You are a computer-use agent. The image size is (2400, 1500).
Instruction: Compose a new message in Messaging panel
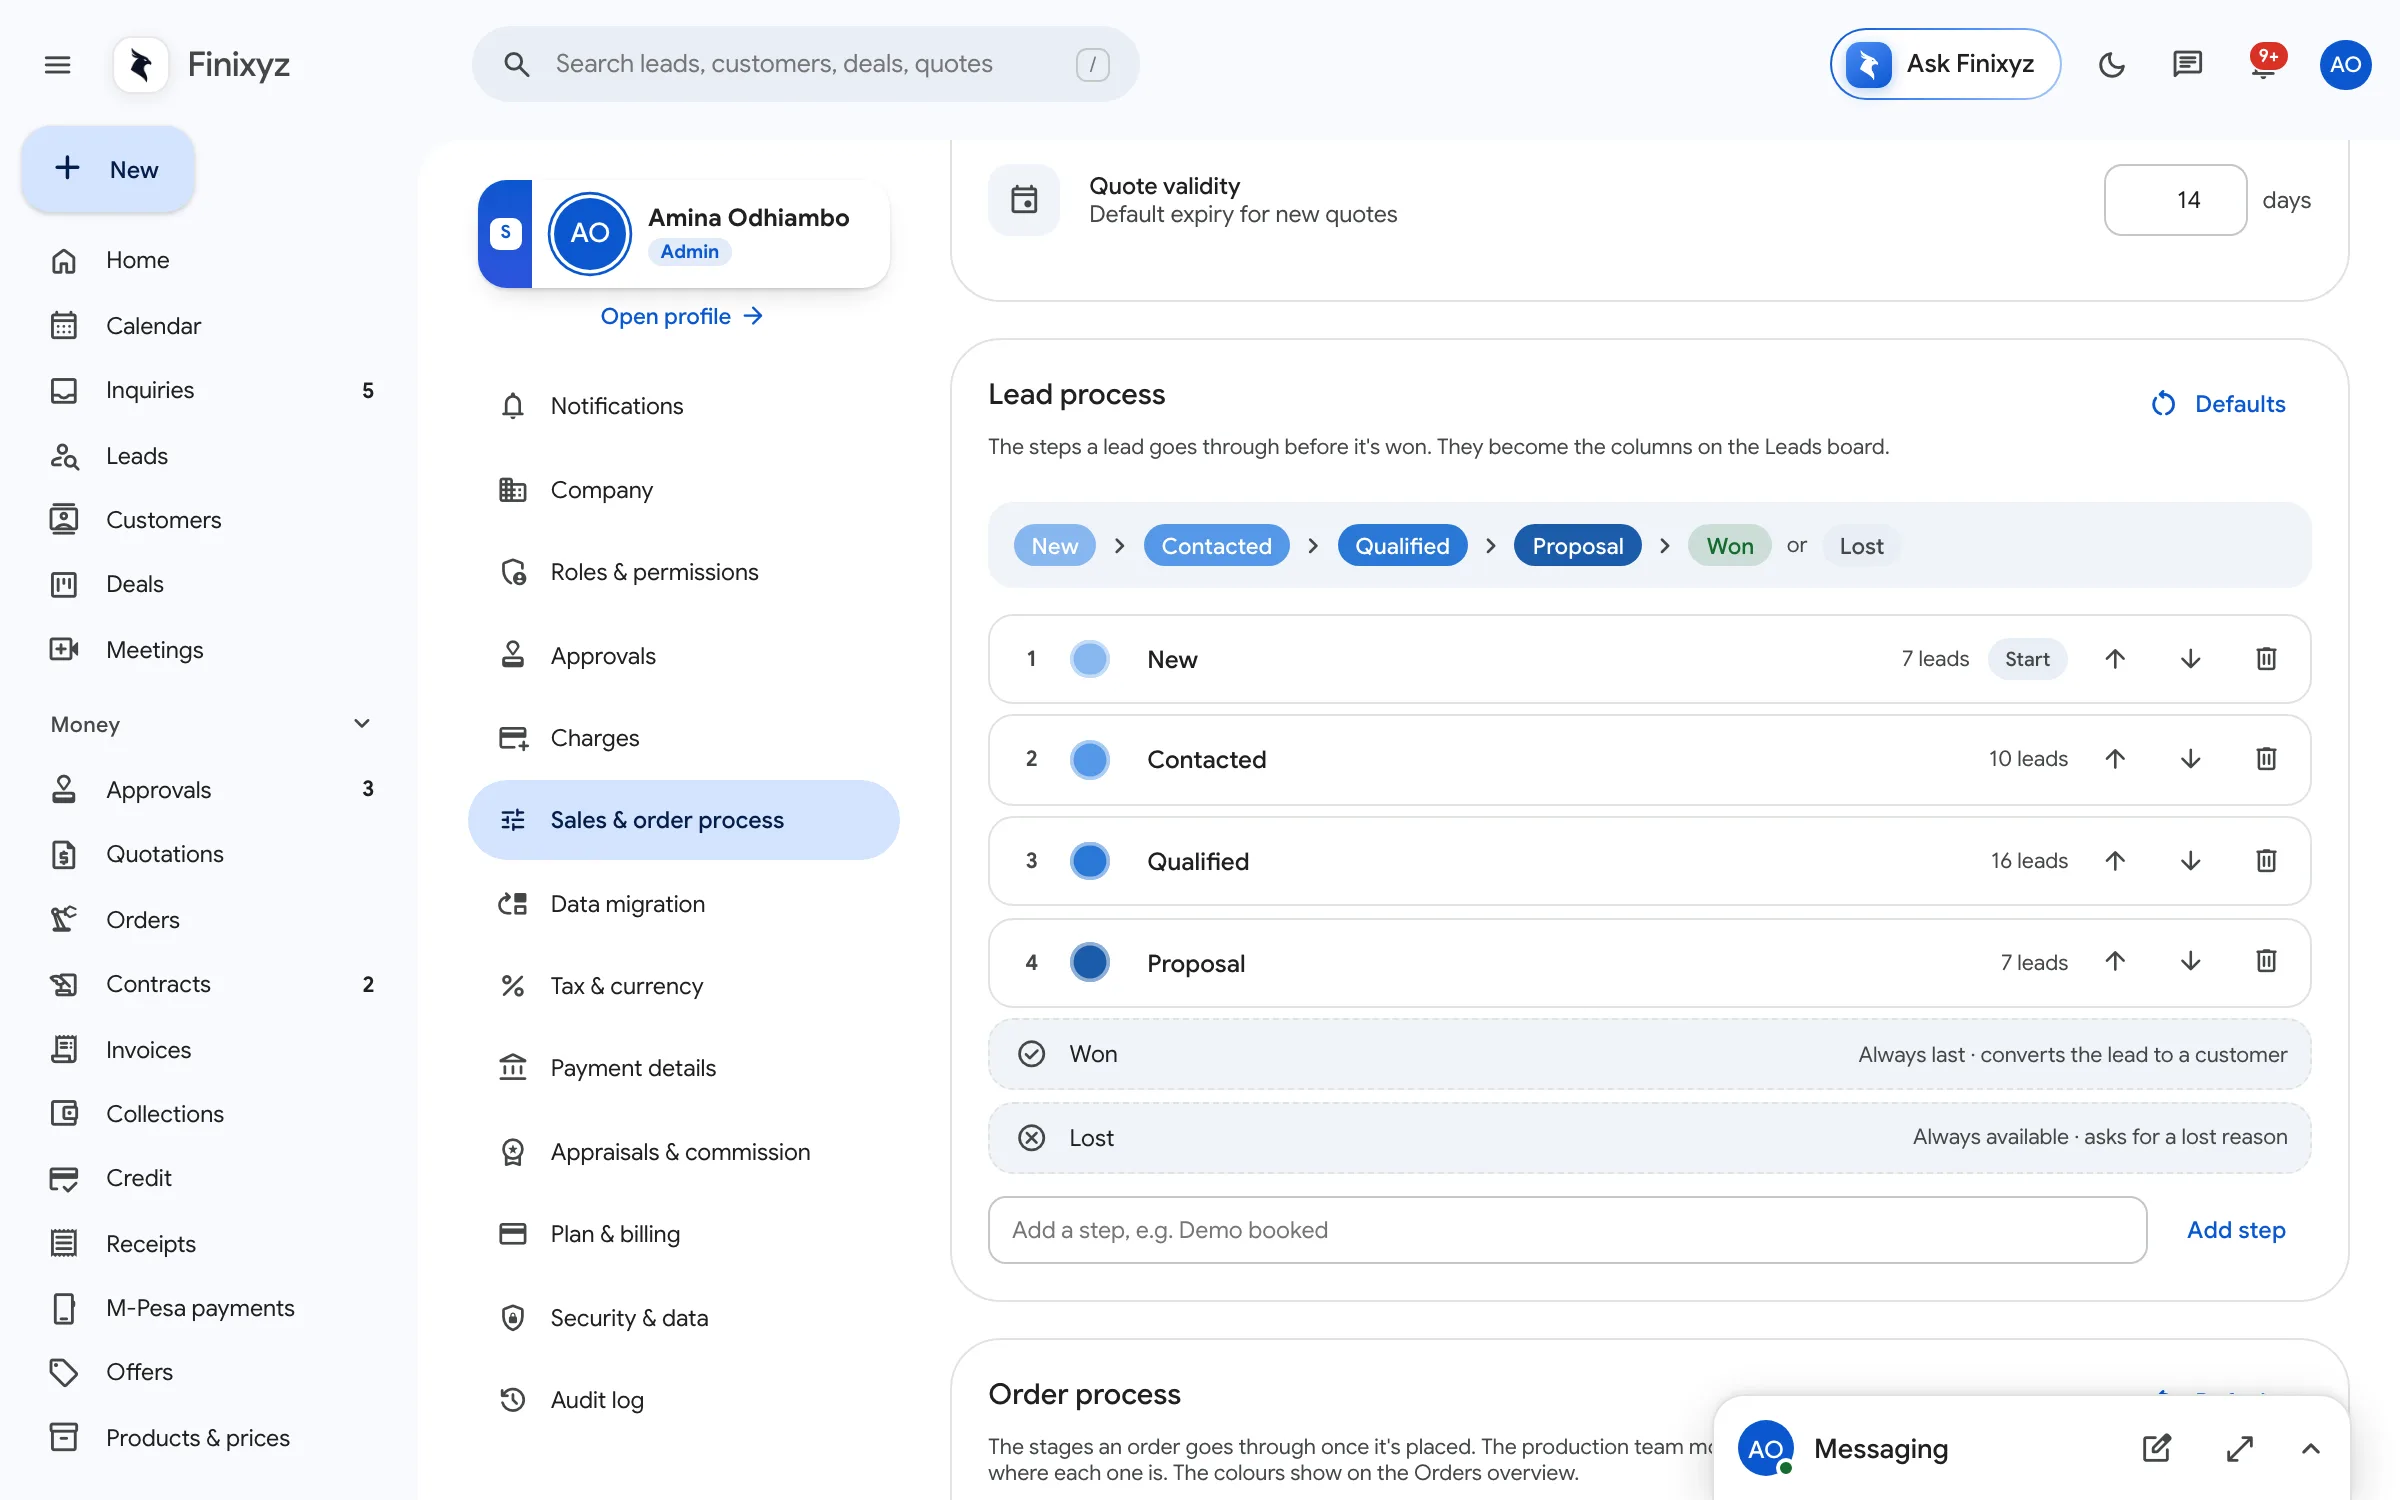[2157, 1448]
